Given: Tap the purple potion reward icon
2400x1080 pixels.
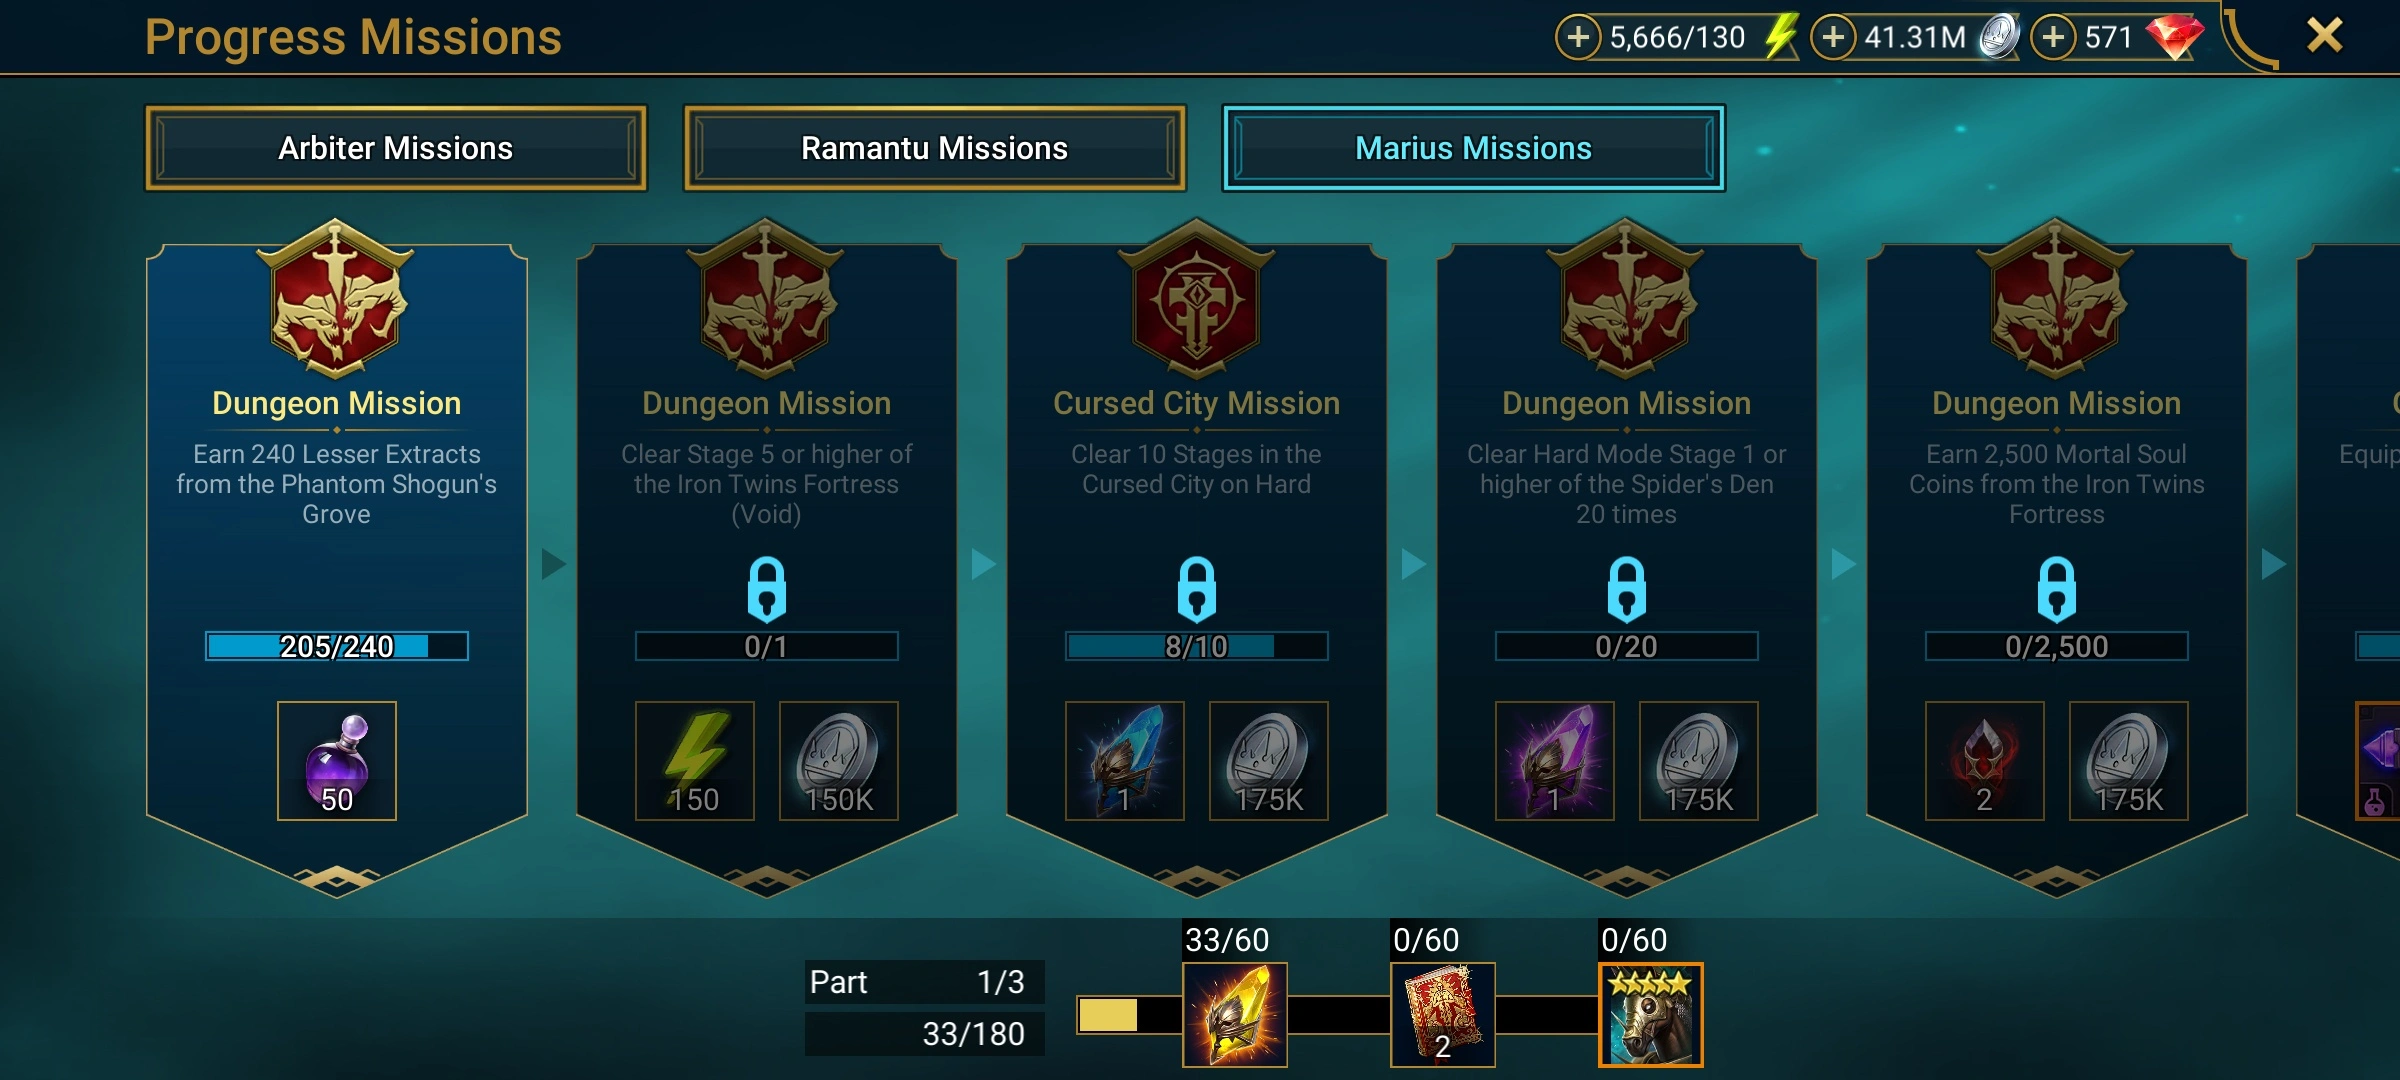Looking at the screenshot, I should (x=337, y=761).
